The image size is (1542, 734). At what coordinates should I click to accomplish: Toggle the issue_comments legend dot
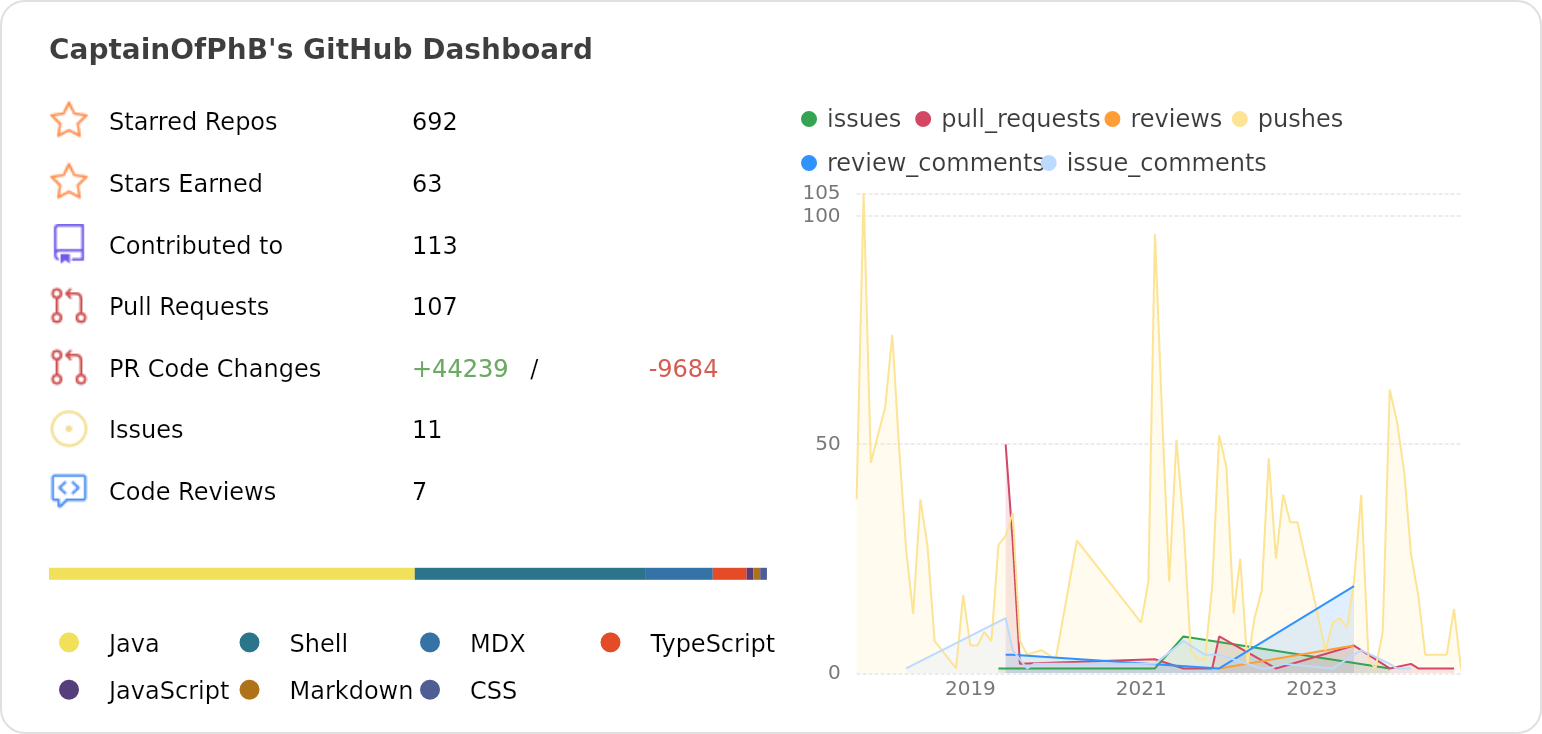pyautogui.click(x=1049, y=163)
